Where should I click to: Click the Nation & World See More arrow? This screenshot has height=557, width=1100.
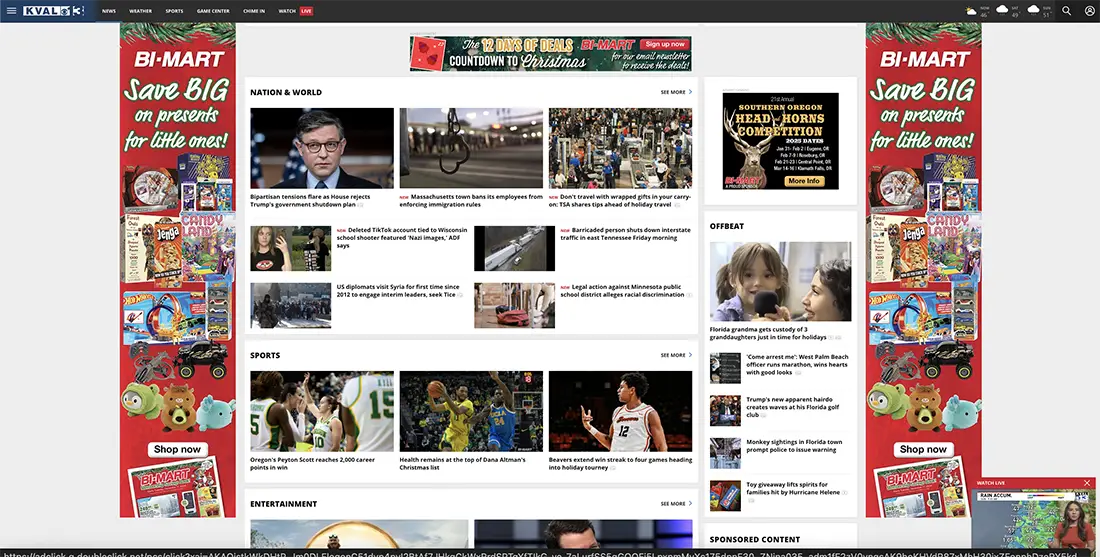coord(690,92)
